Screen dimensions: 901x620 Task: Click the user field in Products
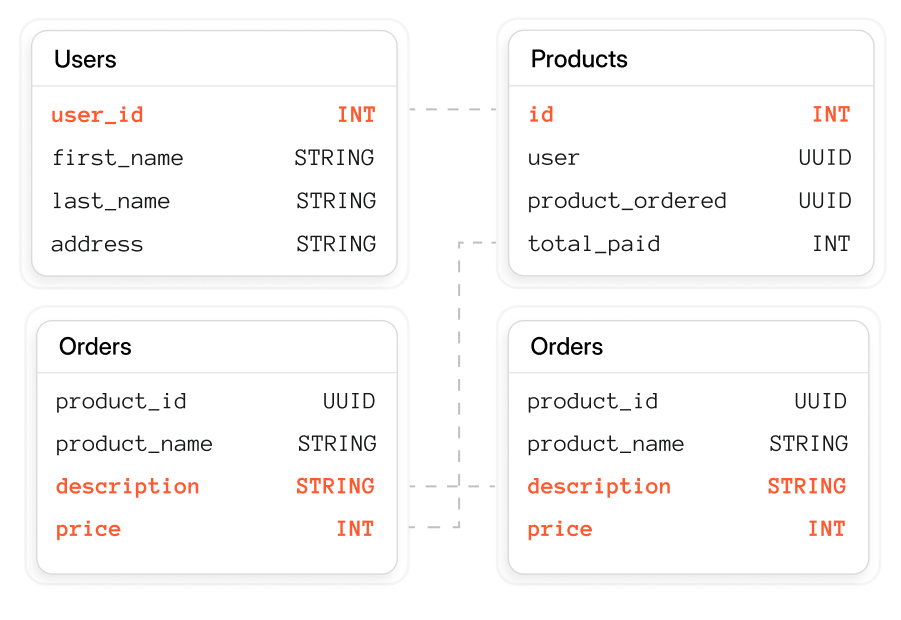coord(553,158)
